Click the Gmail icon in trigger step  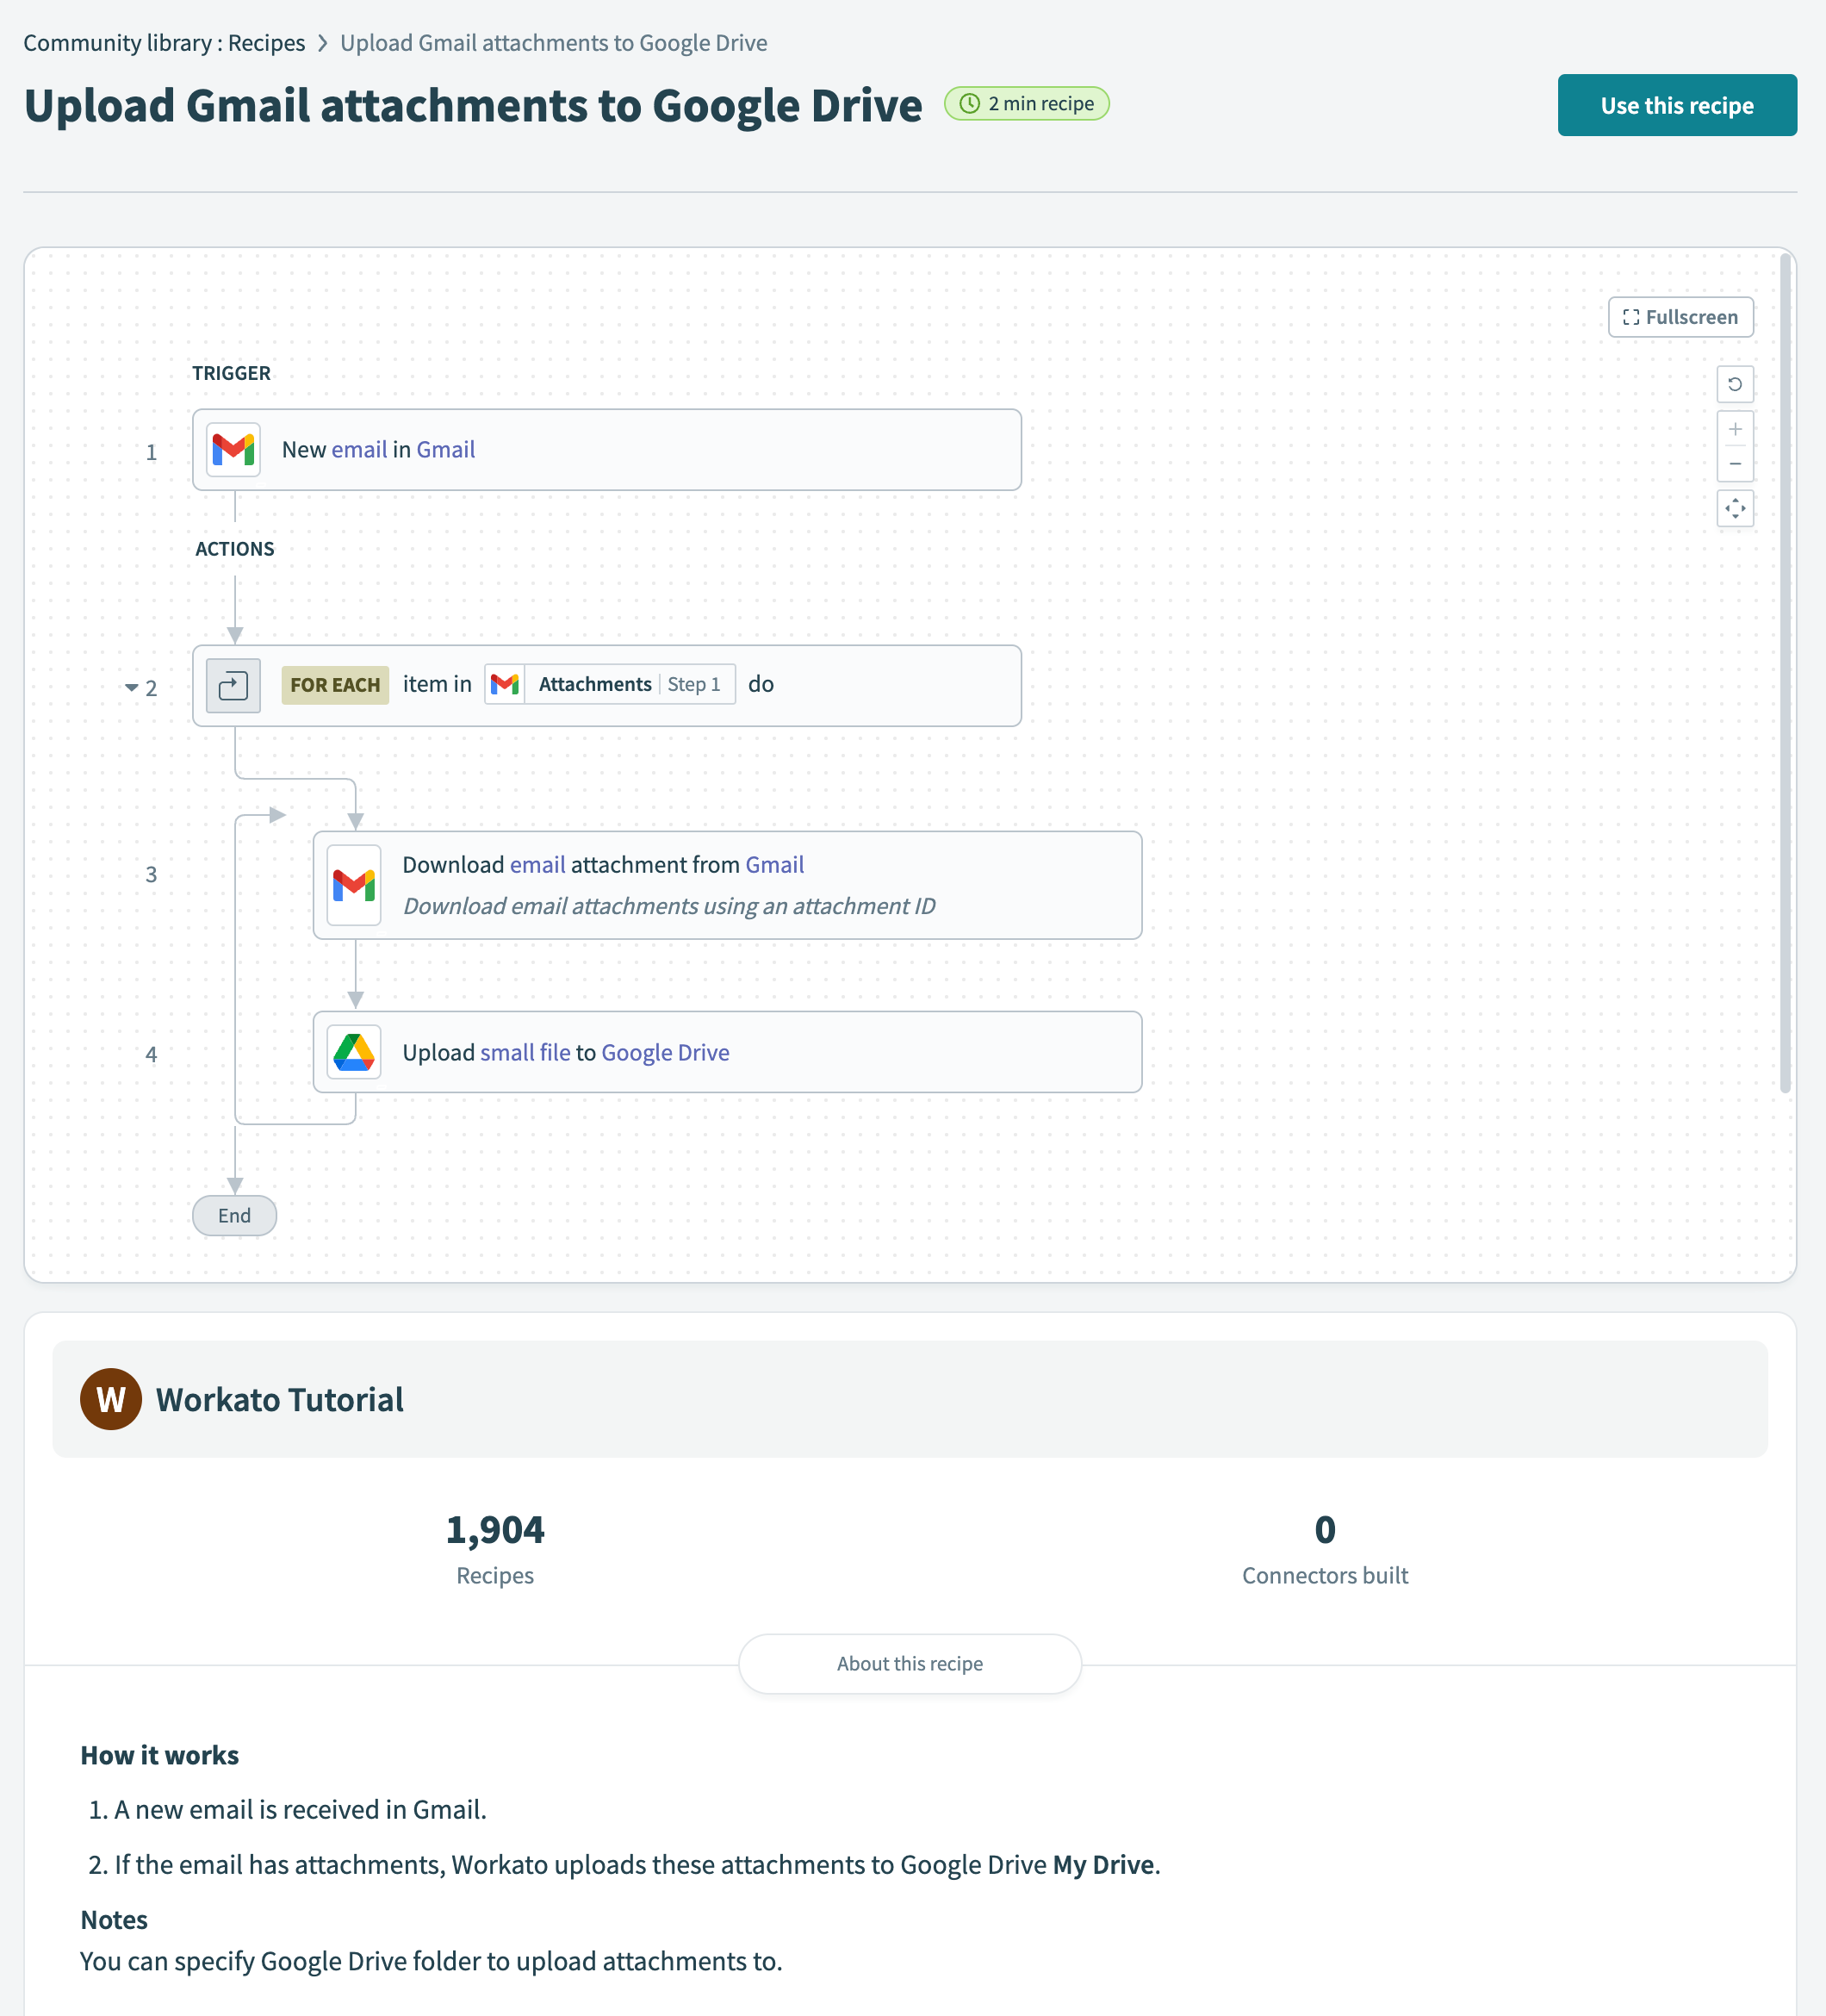pyautogui.click(x=233, y=450)
